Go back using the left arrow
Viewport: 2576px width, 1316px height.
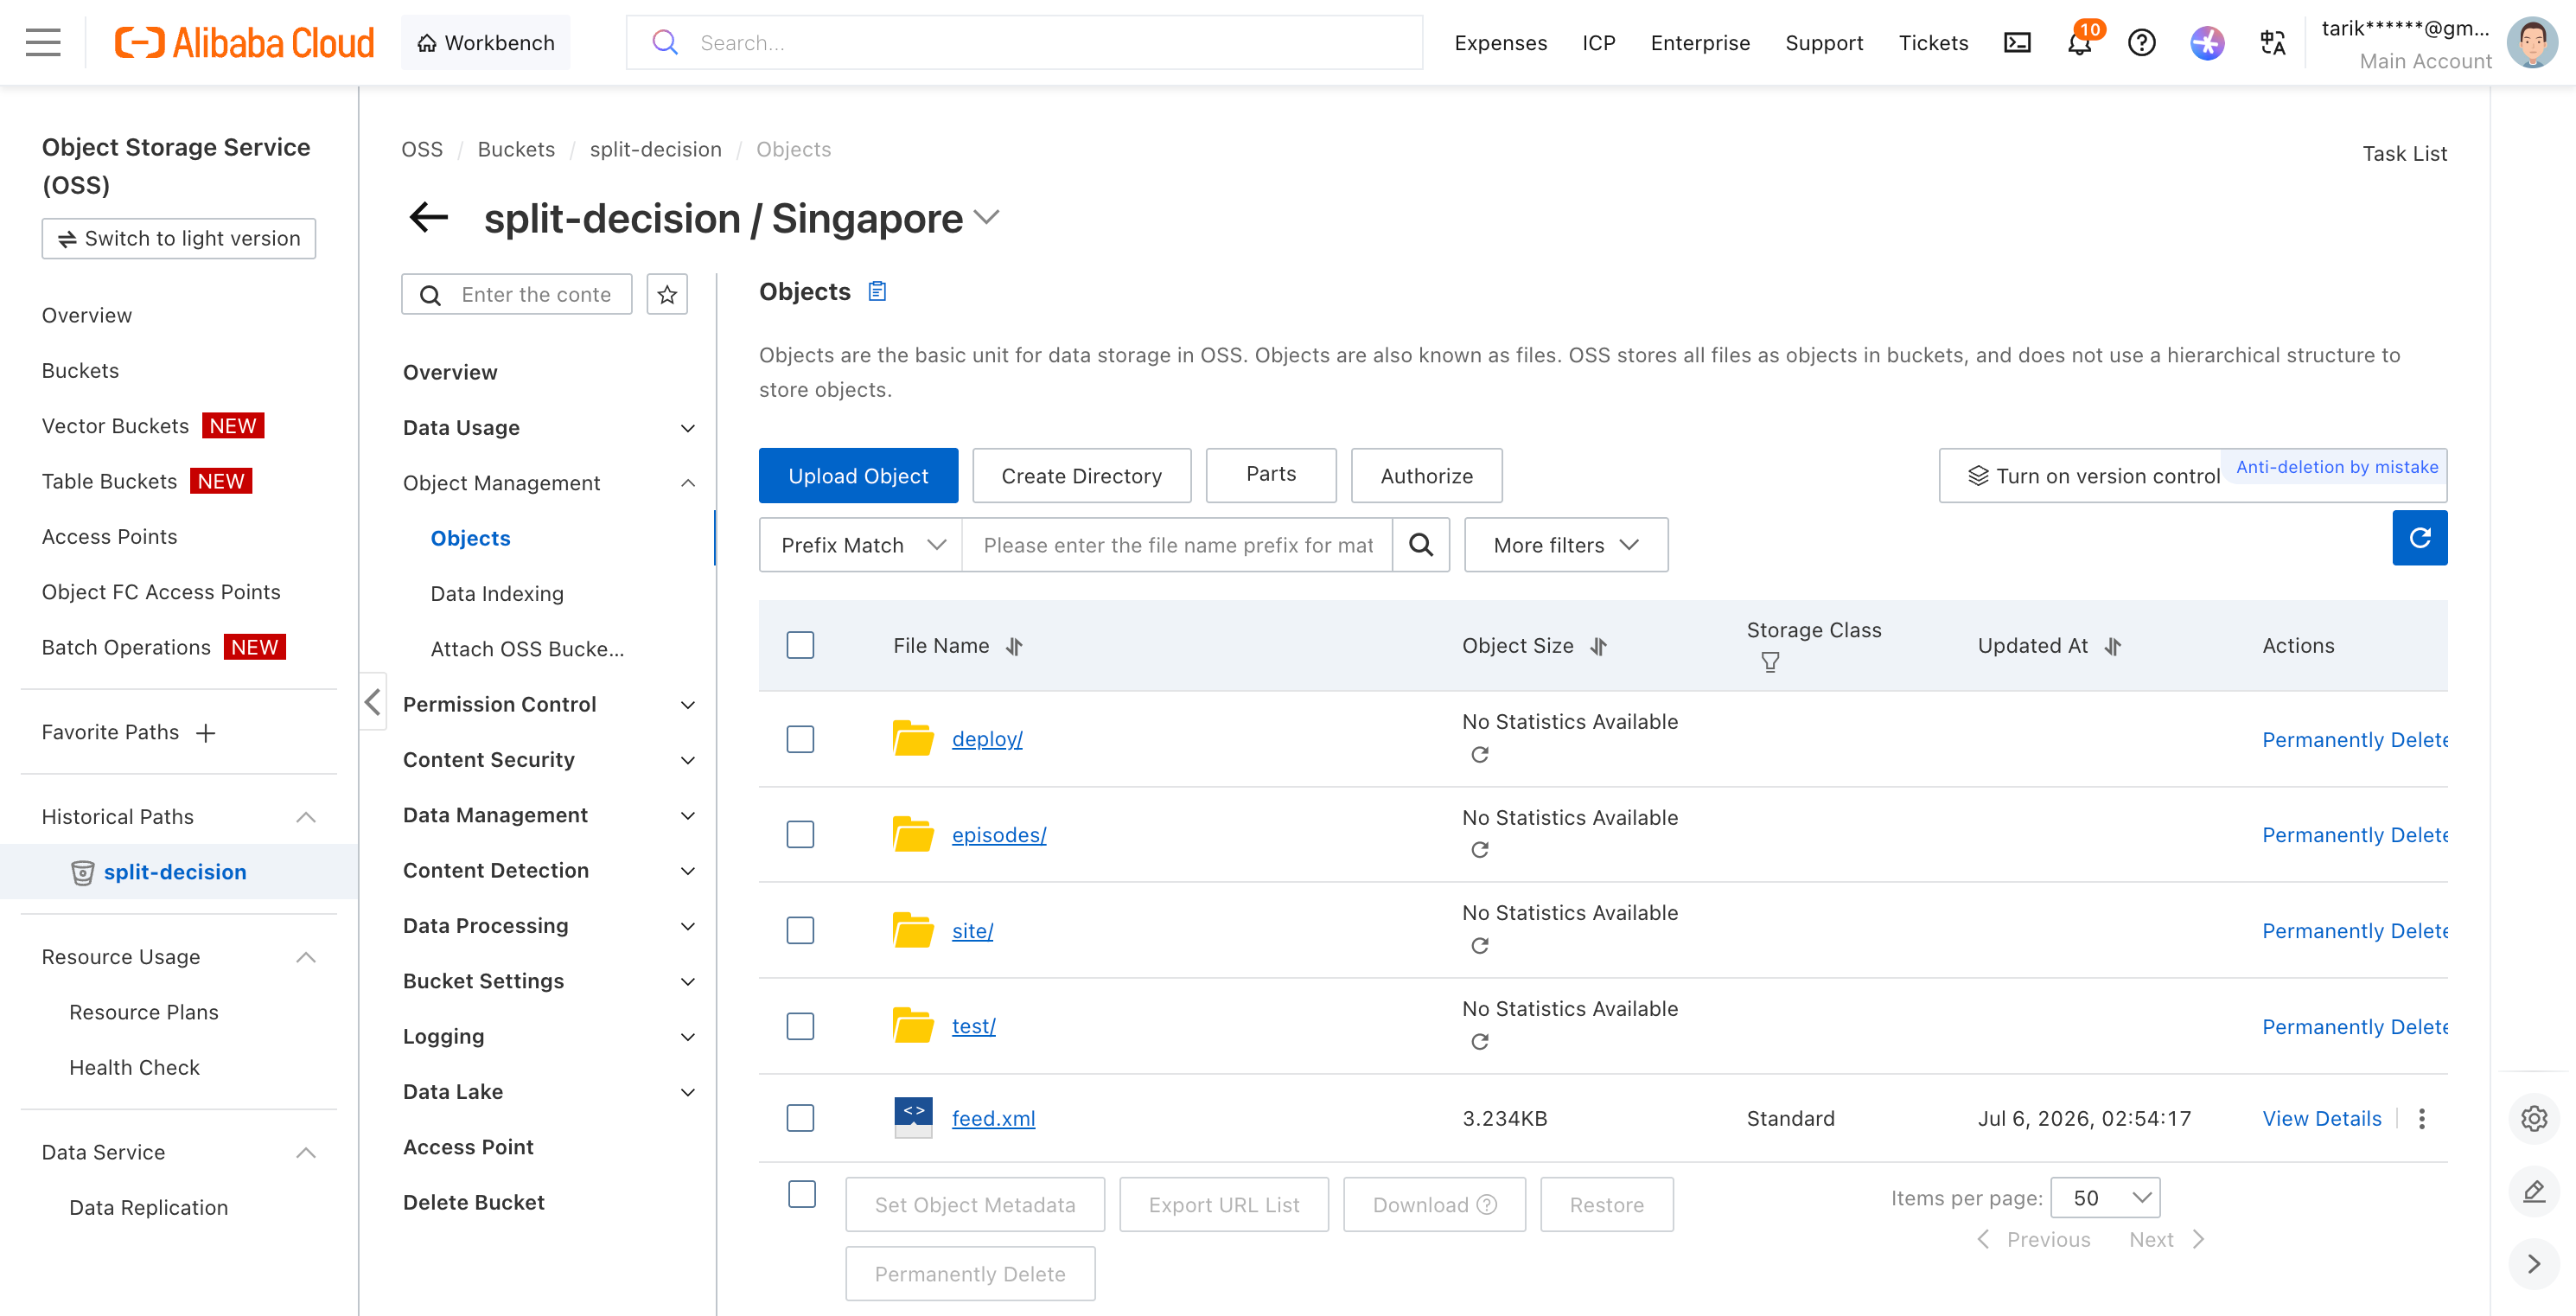(x=429, y=217)
